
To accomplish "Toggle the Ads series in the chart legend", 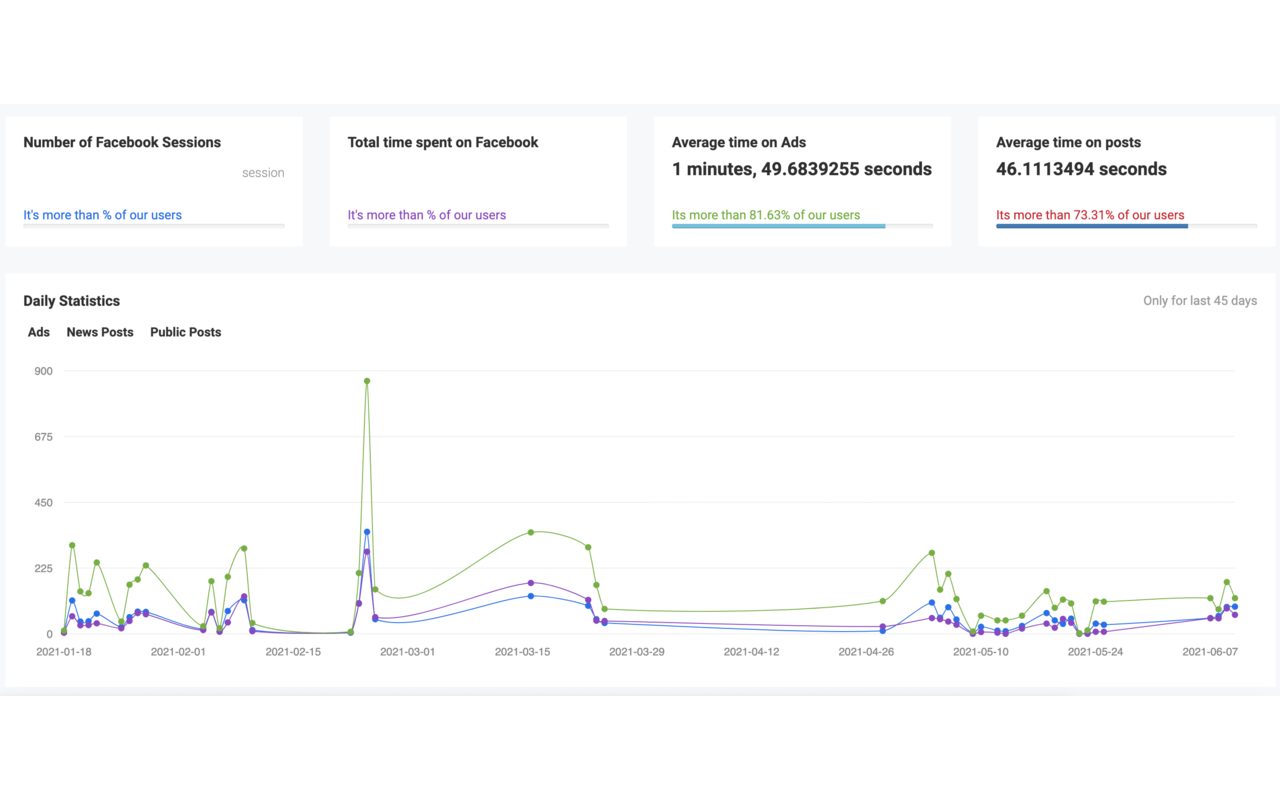I will click(39, 332).
